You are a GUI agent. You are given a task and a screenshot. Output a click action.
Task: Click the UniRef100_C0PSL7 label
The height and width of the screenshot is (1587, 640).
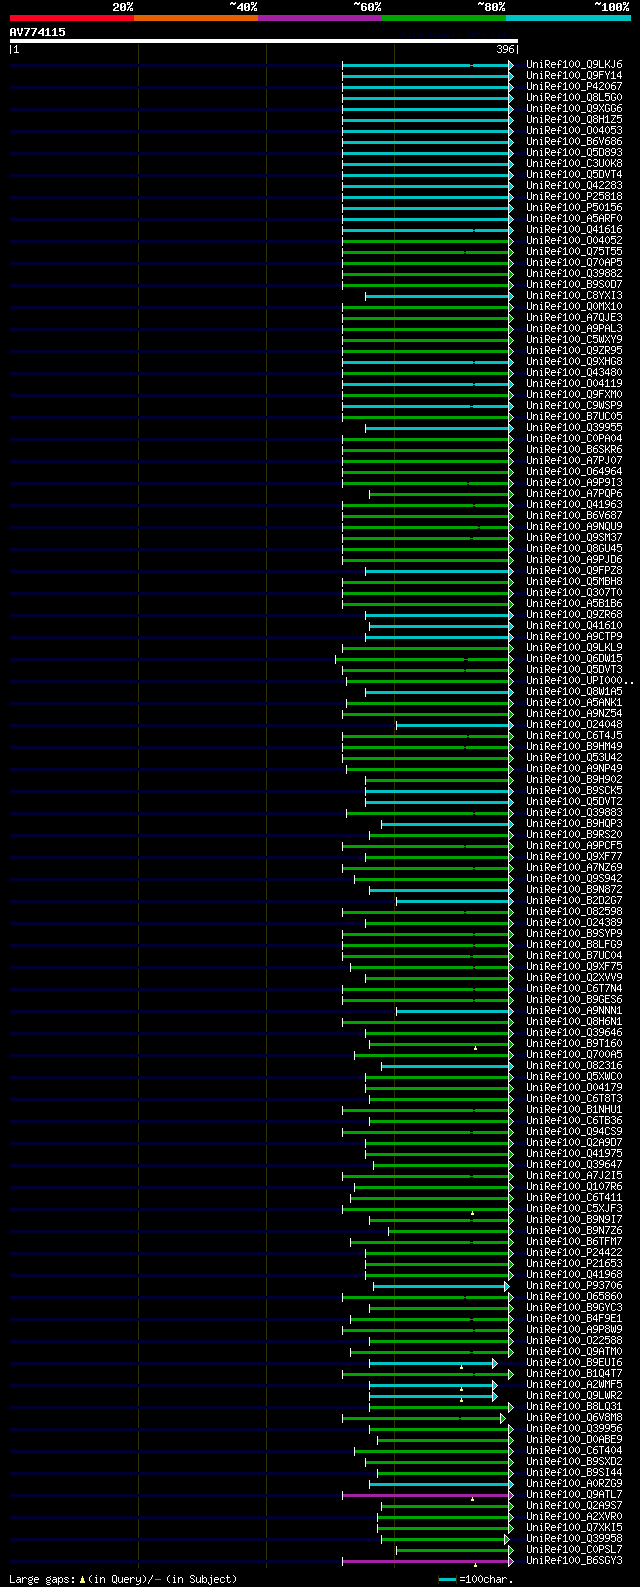[x=574, y=1549]
